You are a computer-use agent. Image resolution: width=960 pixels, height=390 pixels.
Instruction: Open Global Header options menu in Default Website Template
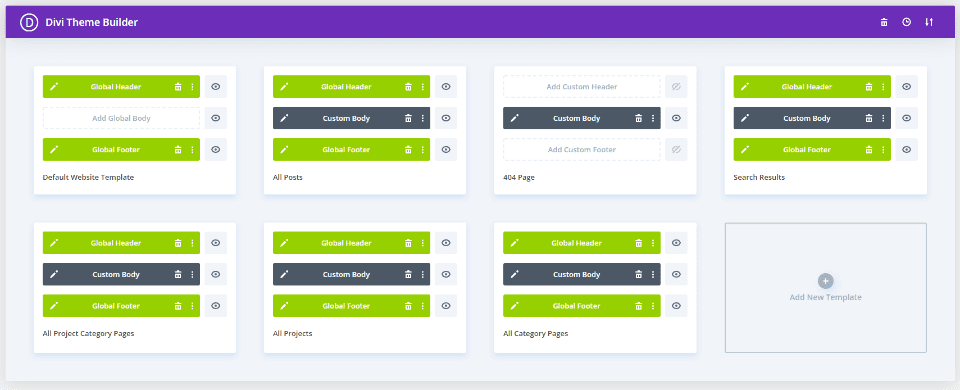(192, 87)
